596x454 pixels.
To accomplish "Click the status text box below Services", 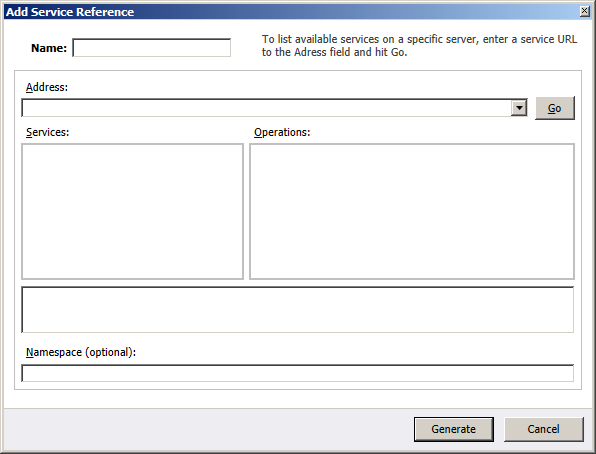I will click(298, 310).
